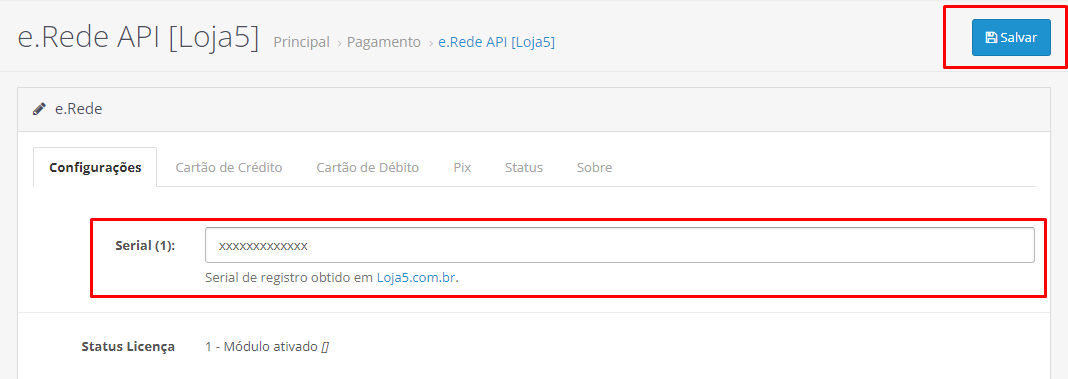The height and width of the screenshot is (379, 1068).
Task: Navigate to Principal in the breadcrumb
Action: [x=302, y=42]
